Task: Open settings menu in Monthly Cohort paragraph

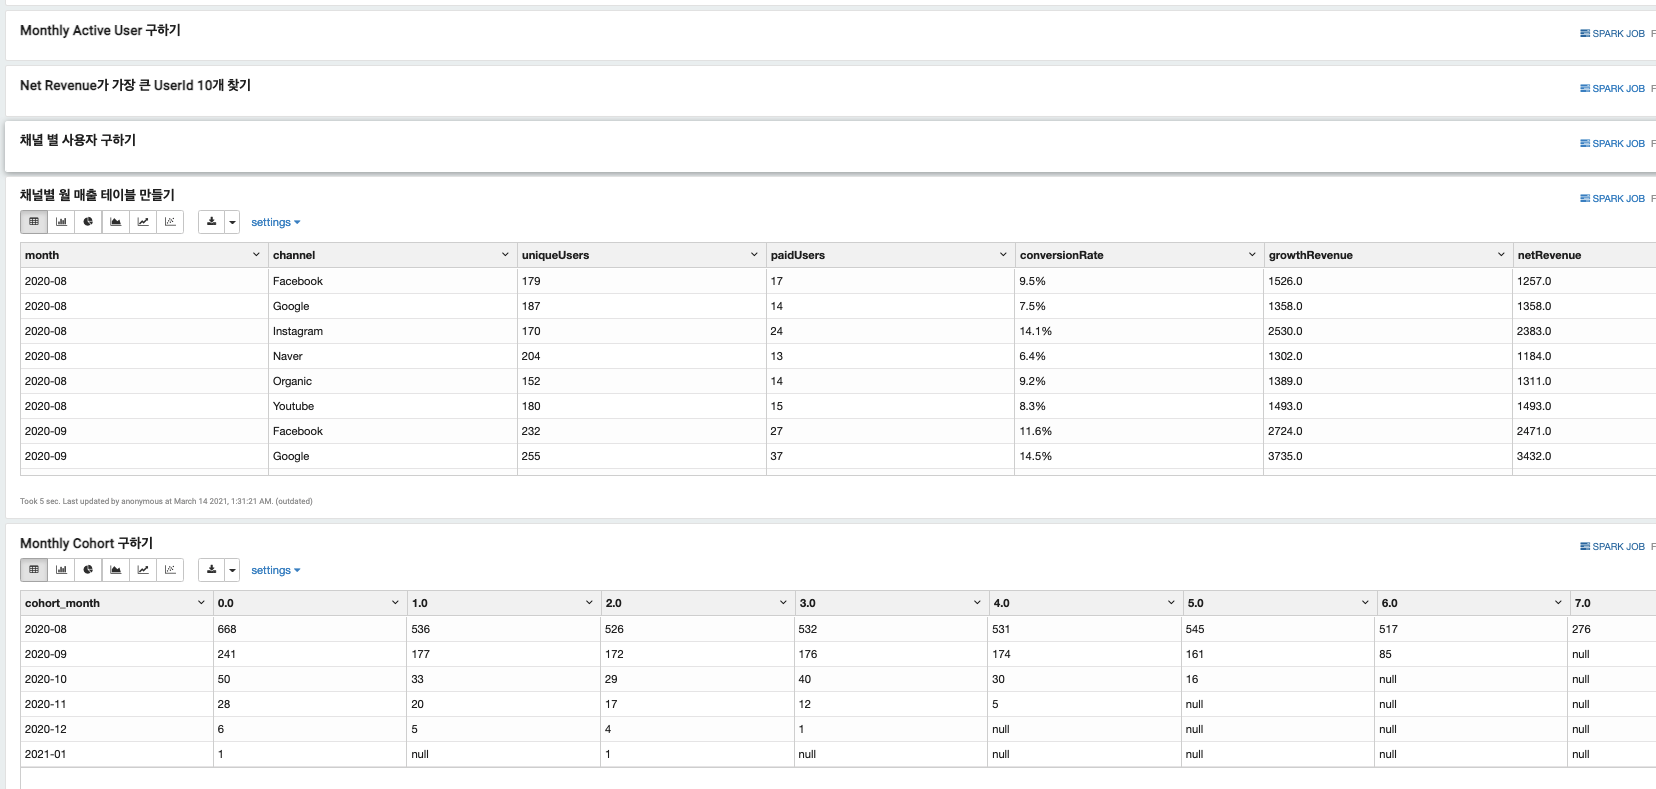Action: [275, 570]
